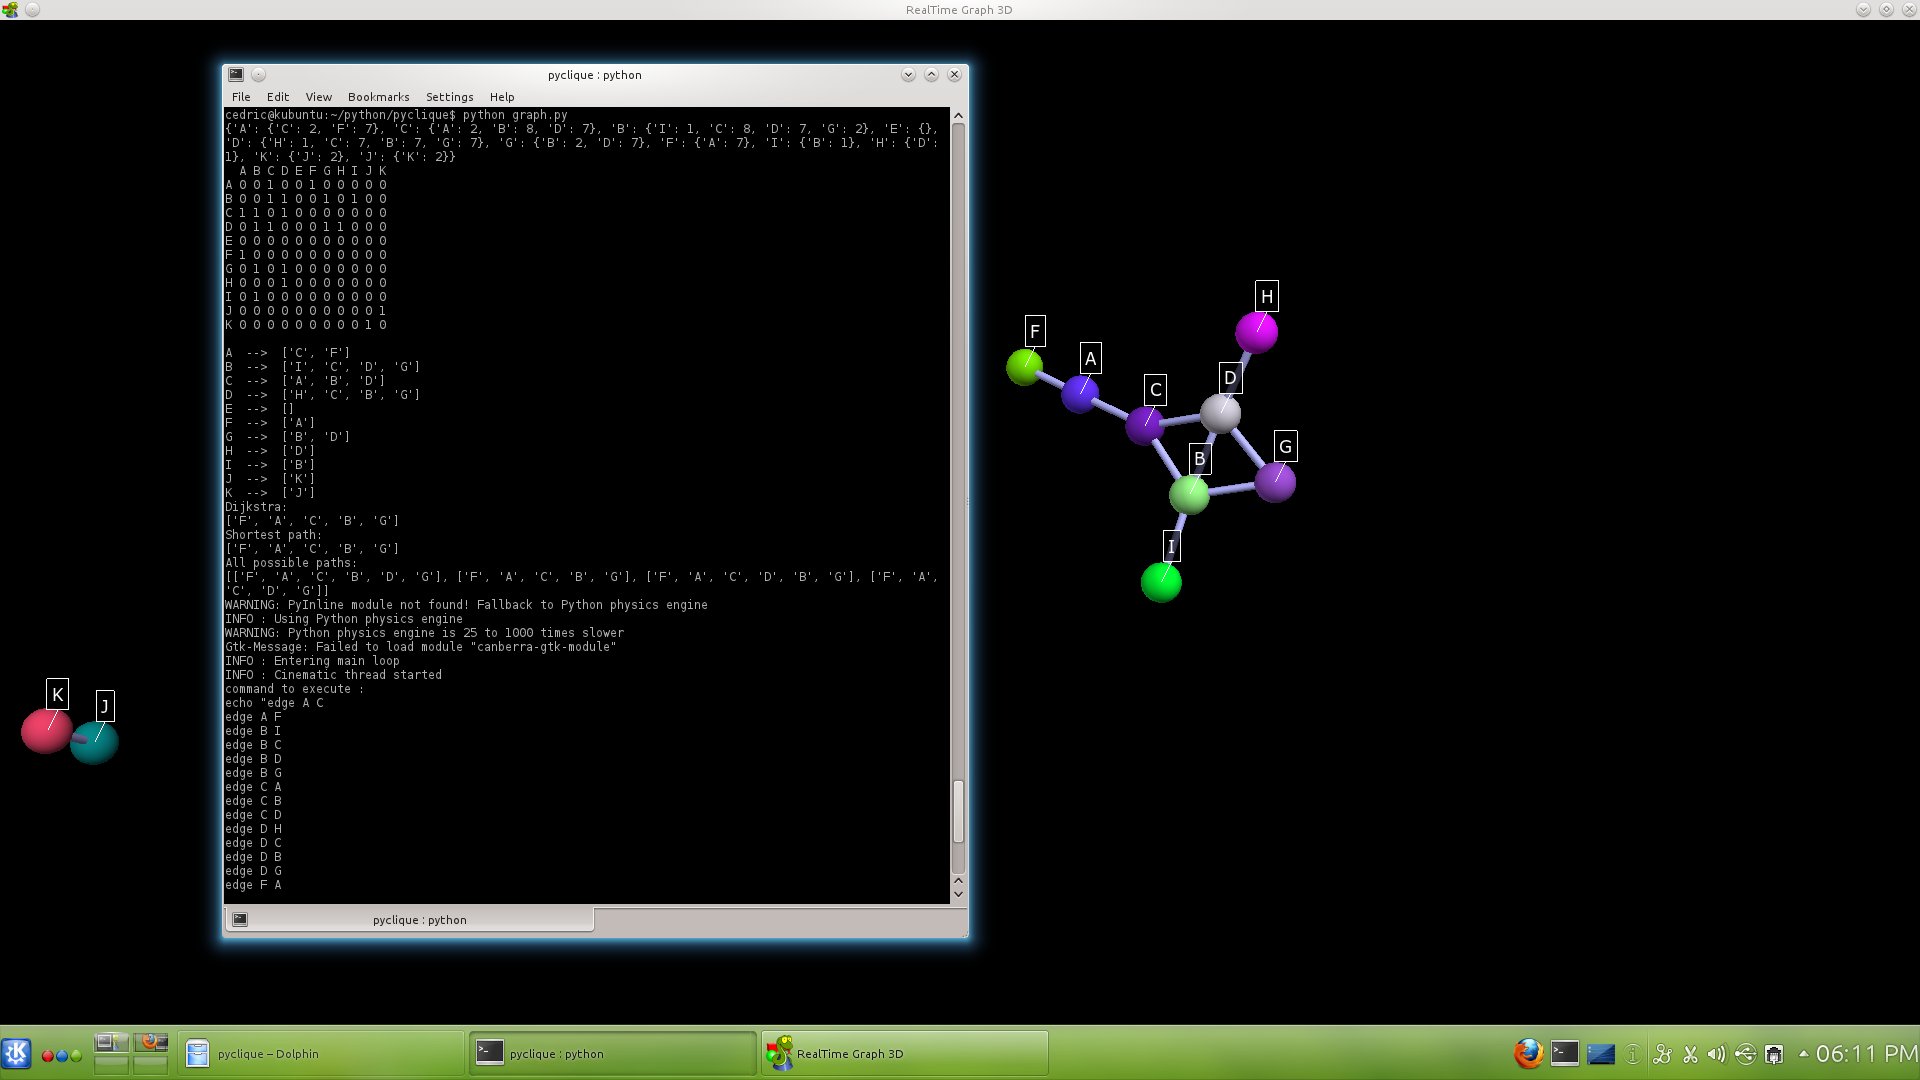Select graph node C purple sphere
The height and width of the screenshot is (1080, 1920).
click(x=1144, y=426)
